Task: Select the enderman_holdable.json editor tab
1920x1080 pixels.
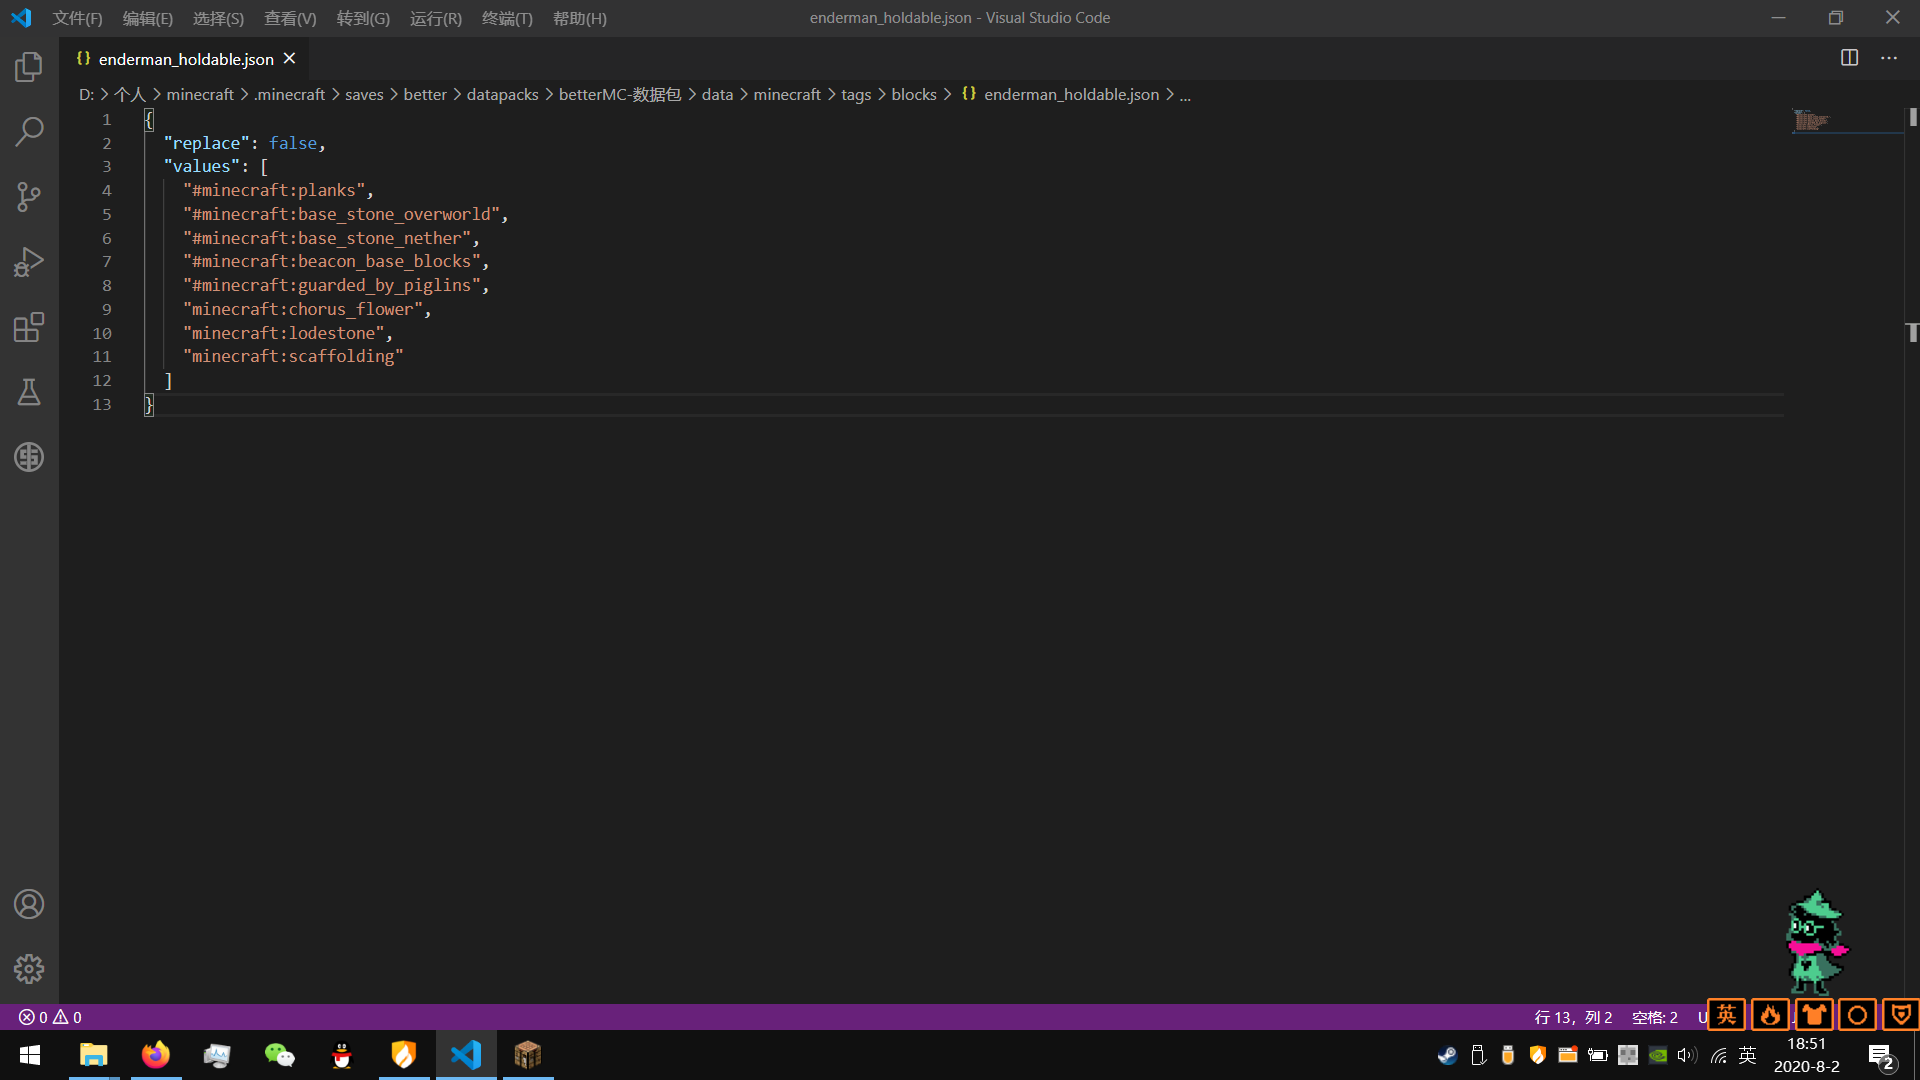Action: [185, 59]
